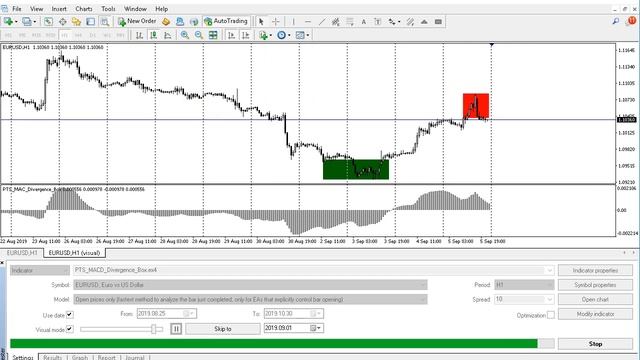Image resolution: width=640 pixels, height=360 pixels.
Task: Toggle the AutoTrading button
Action: [x=226, y=21]
